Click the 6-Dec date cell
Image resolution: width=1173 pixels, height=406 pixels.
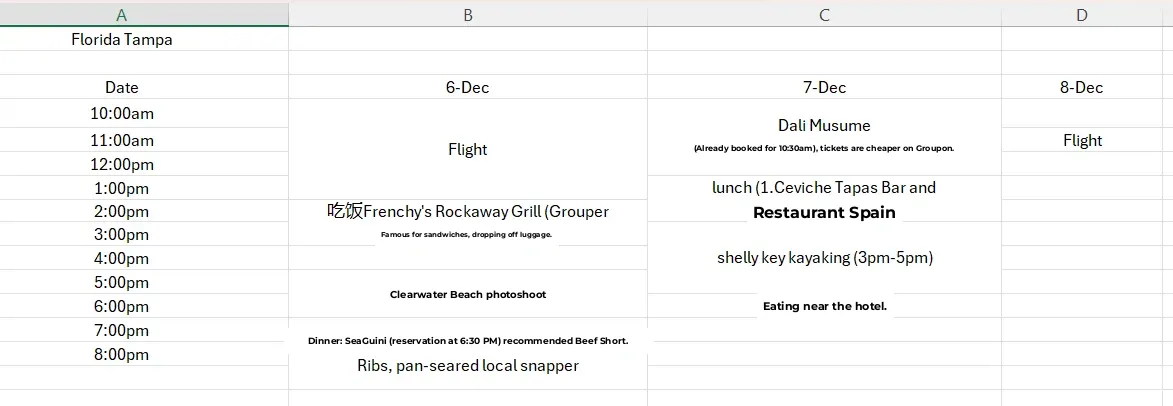[468, 88]
